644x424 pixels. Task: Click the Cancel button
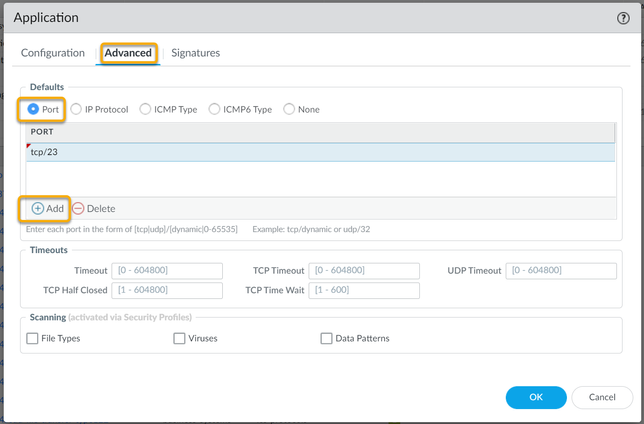coord(602,397)
